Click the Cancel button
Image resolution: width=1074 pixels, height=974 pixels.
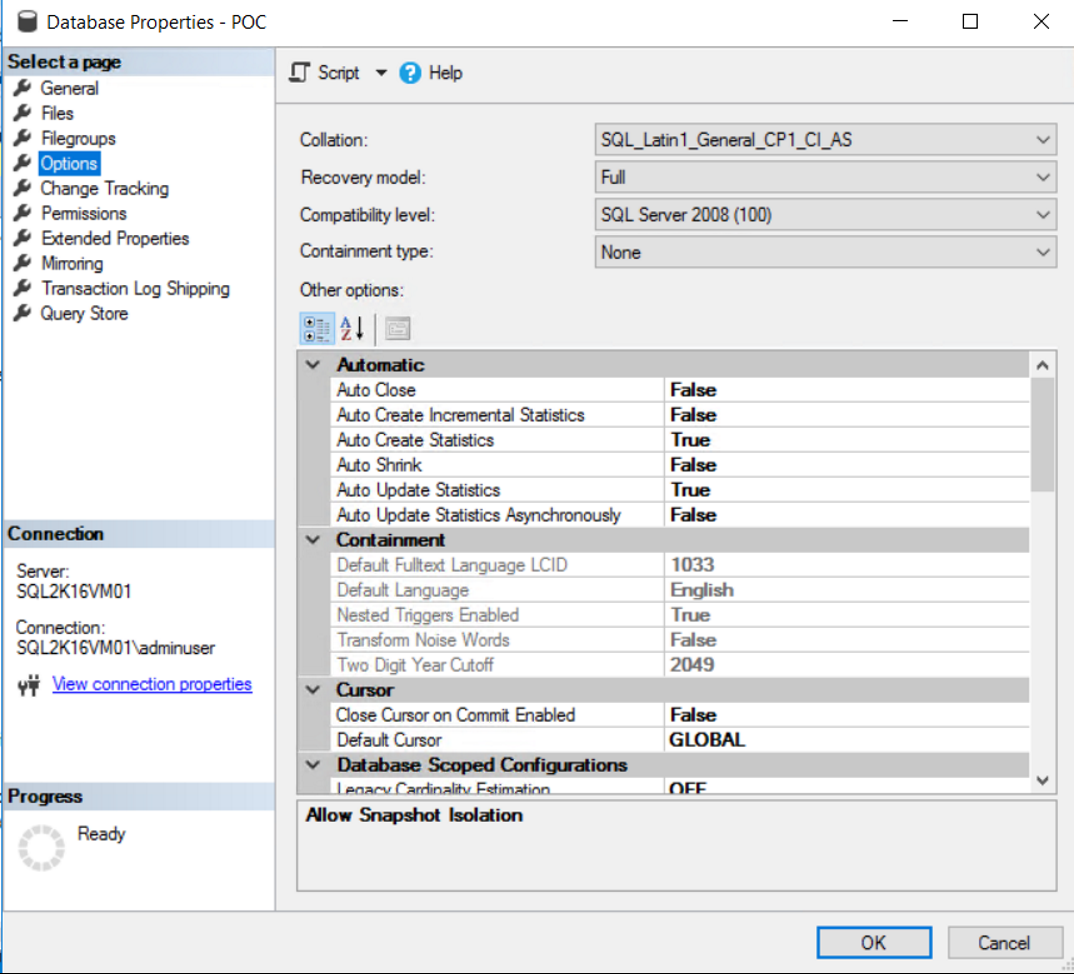(1003, 942)
